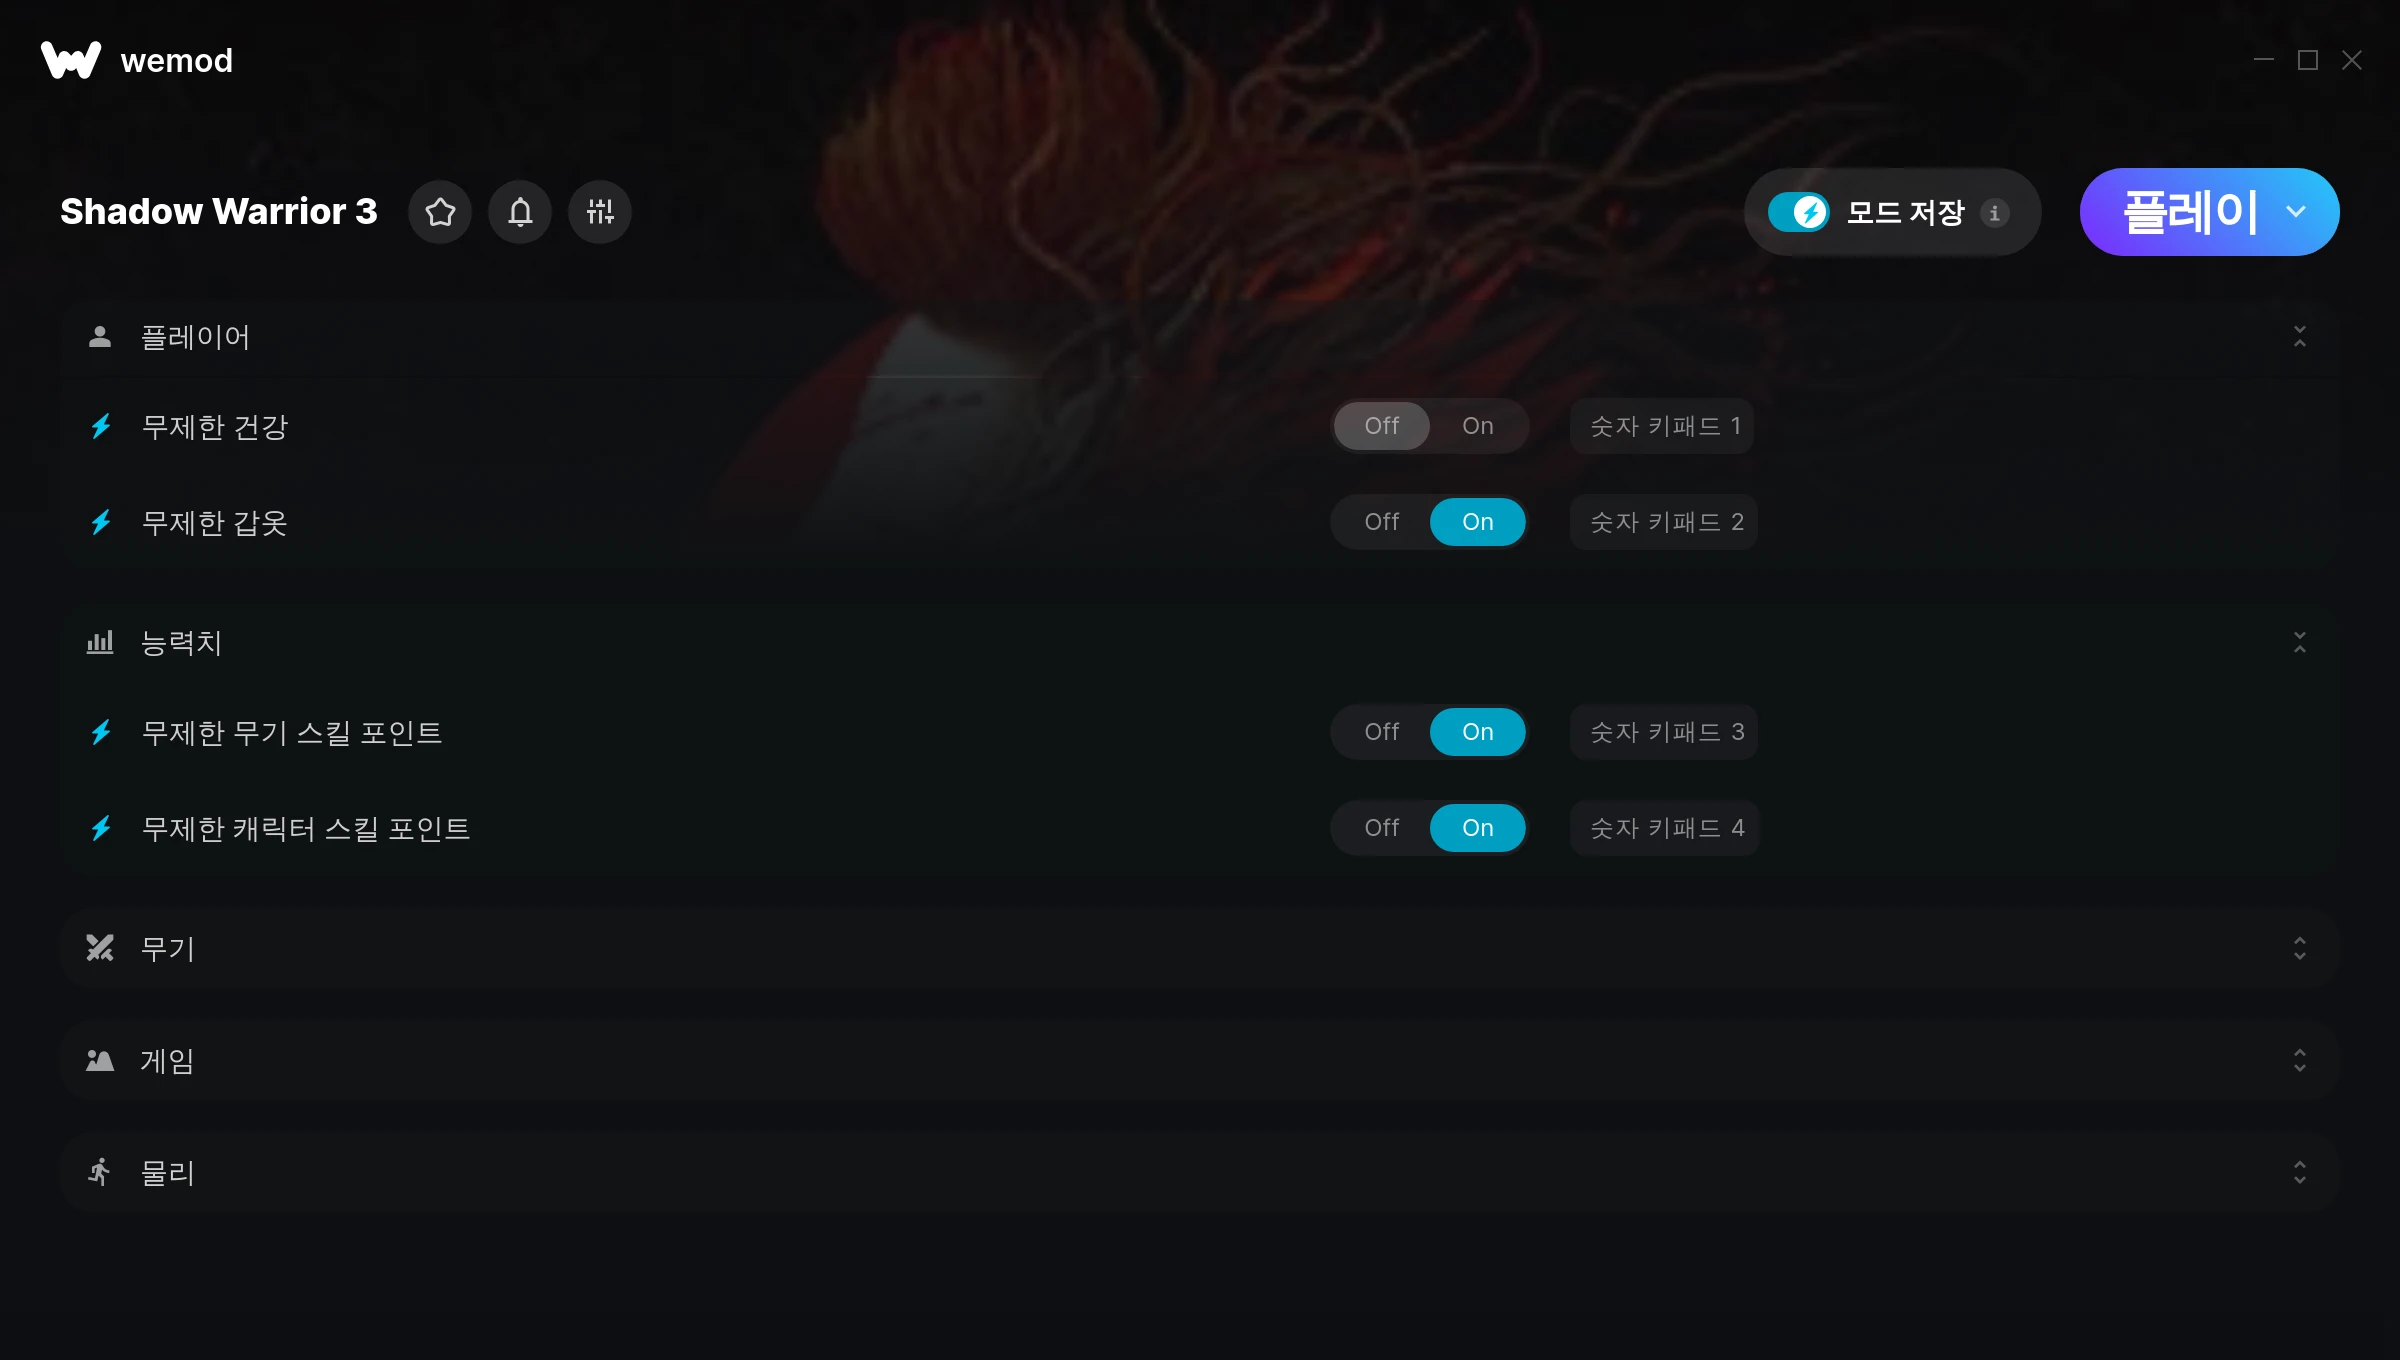The image size is (2400, 1360).
Task: Expand the 게임 section
Action: point(2300,1060)
